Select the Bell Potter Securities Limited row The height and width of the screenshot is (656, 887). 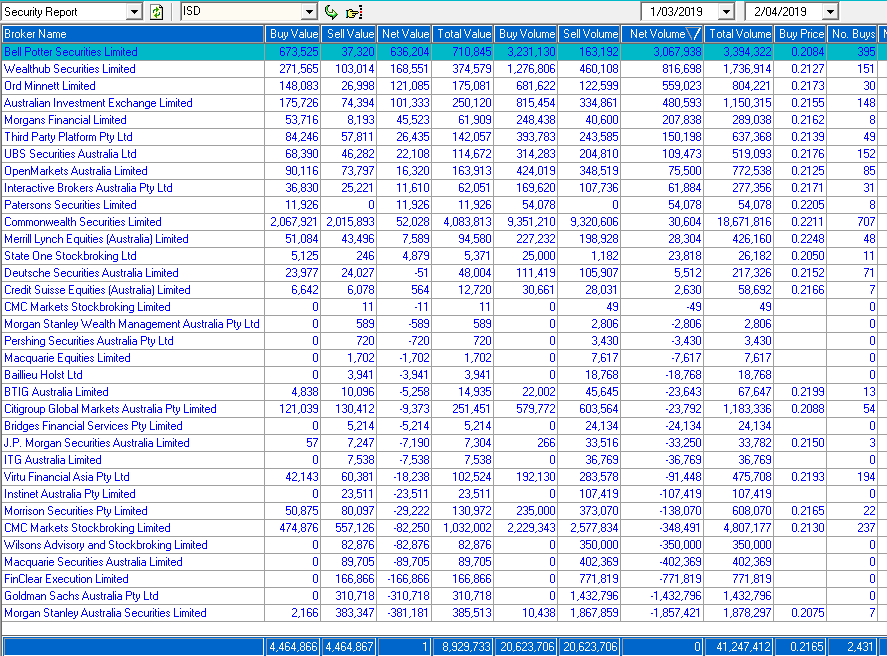click(x=444, y=52)
